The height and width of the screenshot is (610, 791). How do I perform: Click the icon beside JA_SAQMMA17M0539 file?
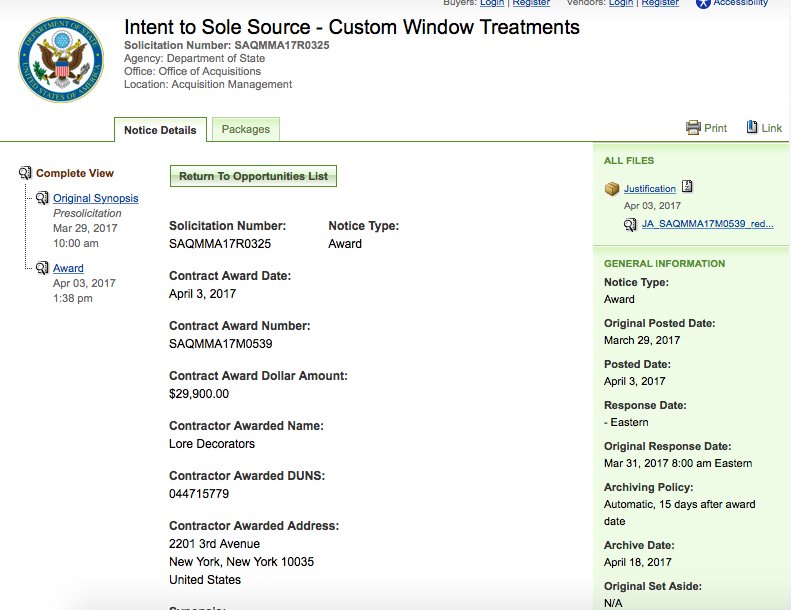[630, 224]
